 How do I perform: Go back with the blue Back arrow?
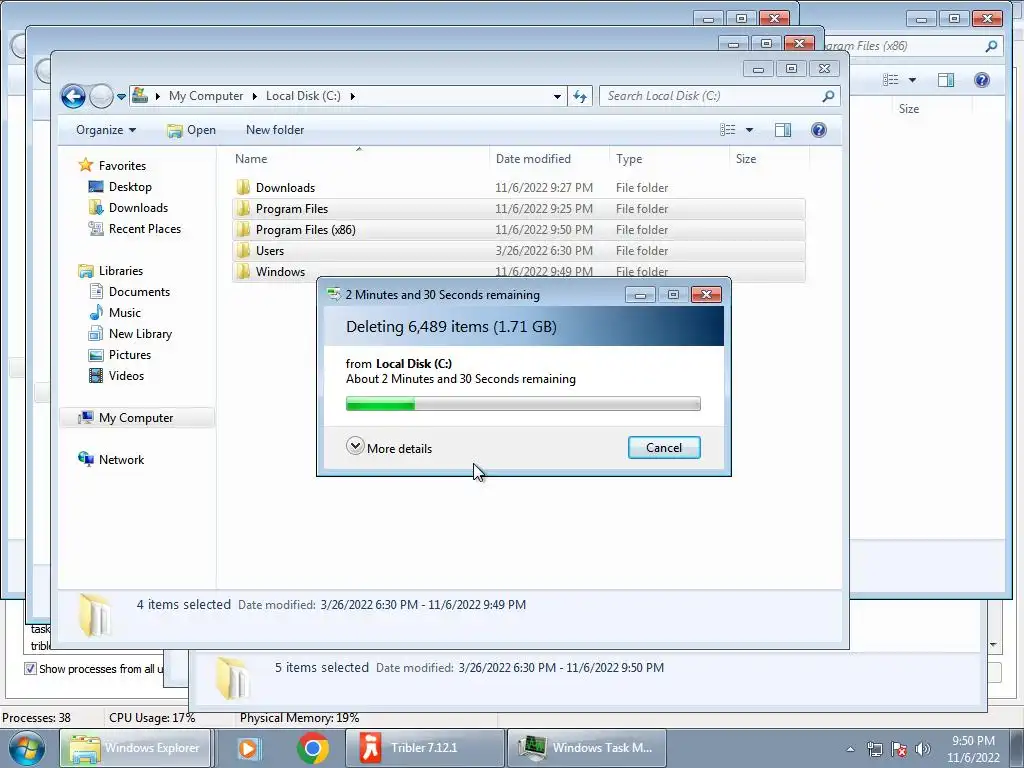pos(73,97)
